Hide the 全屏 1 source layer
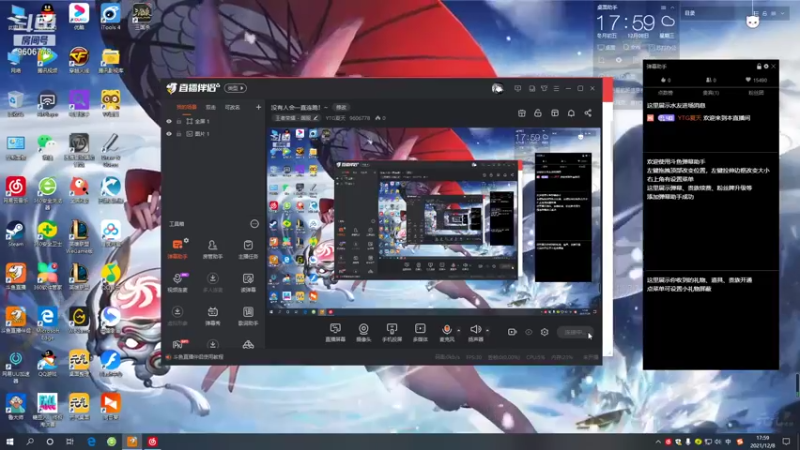 [x=169, y=121]
